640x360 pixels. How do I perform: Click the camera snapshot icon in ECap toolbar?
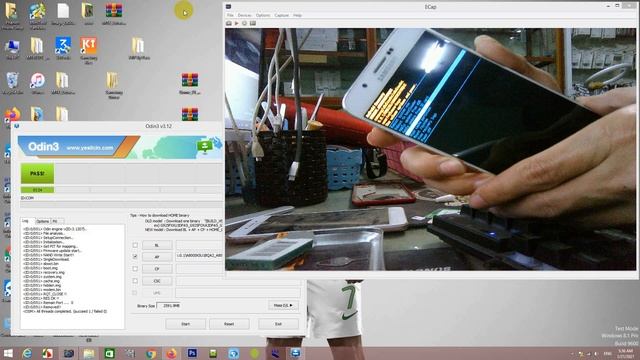click(229, 23)
